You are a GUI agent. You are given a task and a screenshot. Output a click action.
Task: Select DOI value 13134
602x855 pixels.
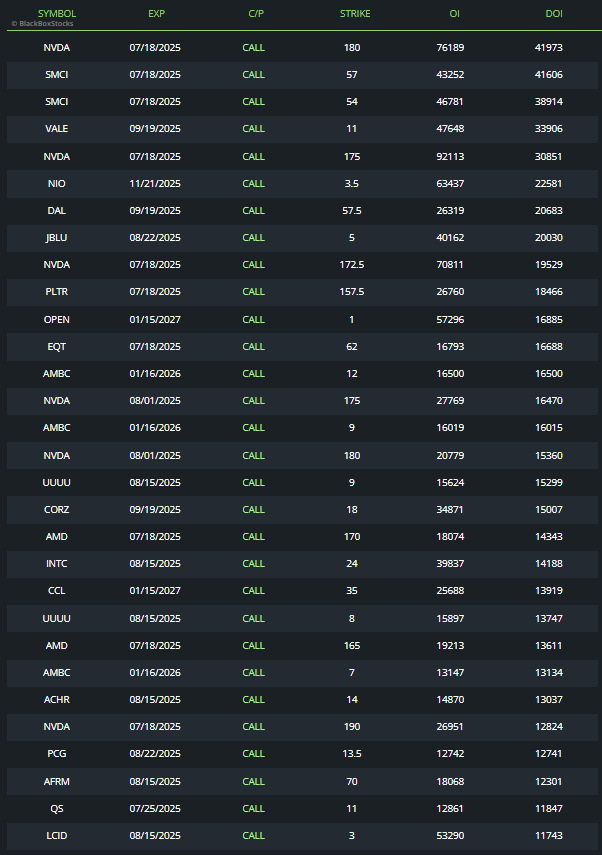(549, 673)
